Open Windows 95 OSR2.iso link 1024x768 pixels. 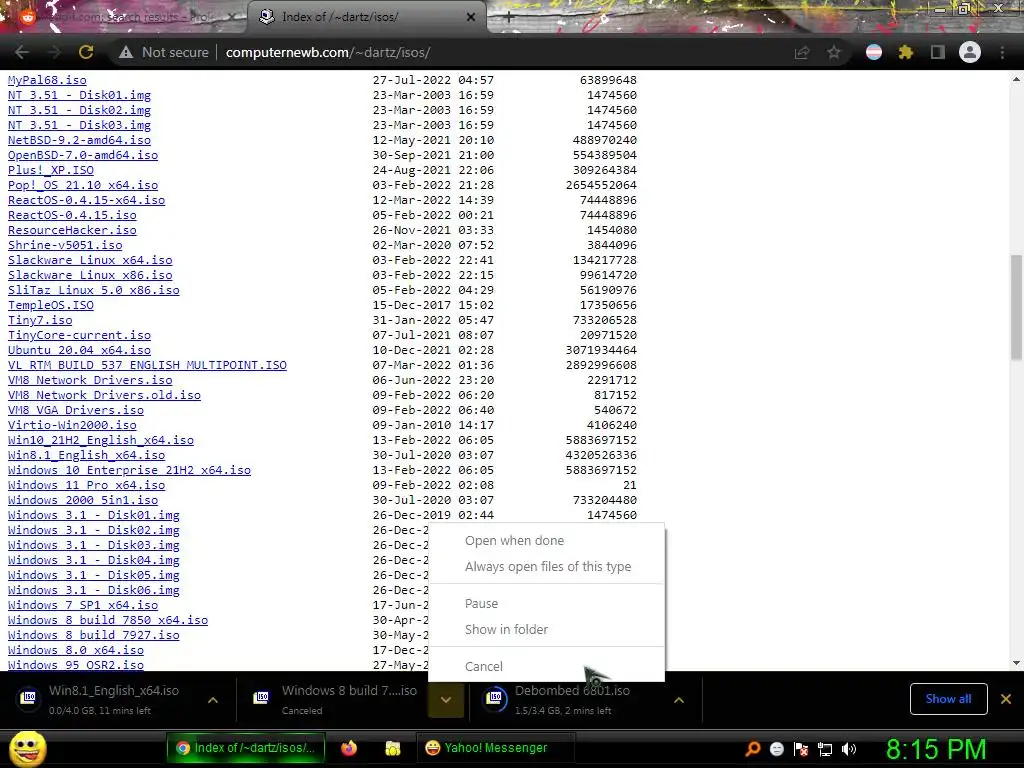tap(76, 665)
